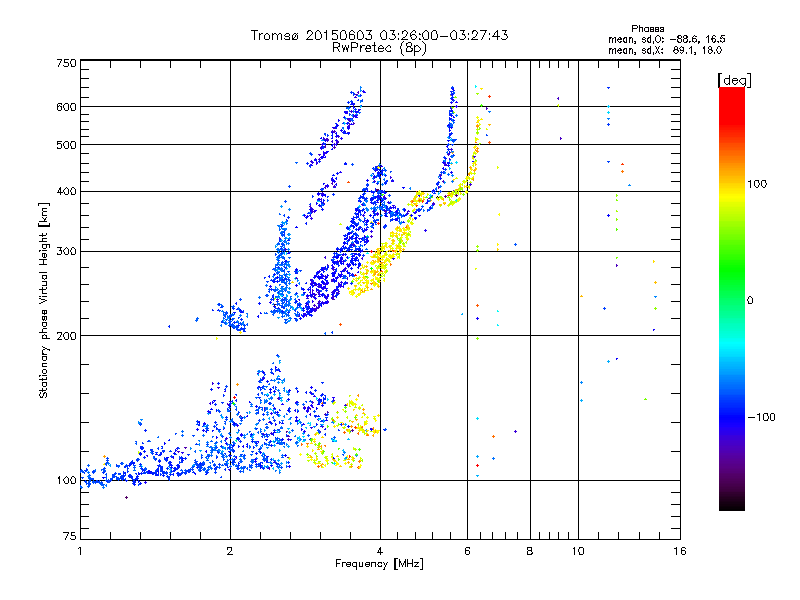Click the y-axis tick label '500'
This screenshot has height=600, width=800.
(x=66, y=145)
